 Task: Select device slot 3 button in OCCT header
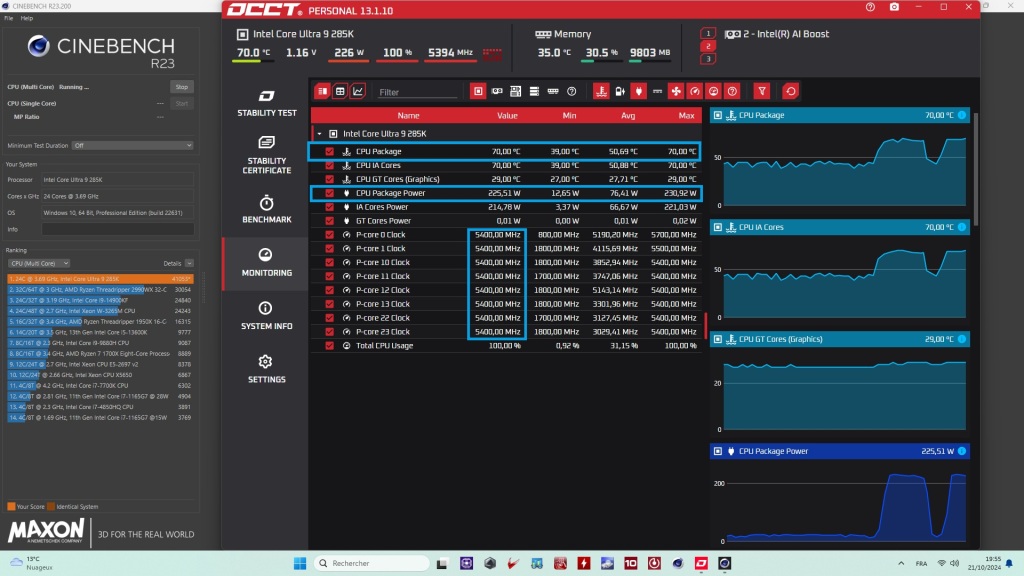pyautogui.click(x=708, y=59)
